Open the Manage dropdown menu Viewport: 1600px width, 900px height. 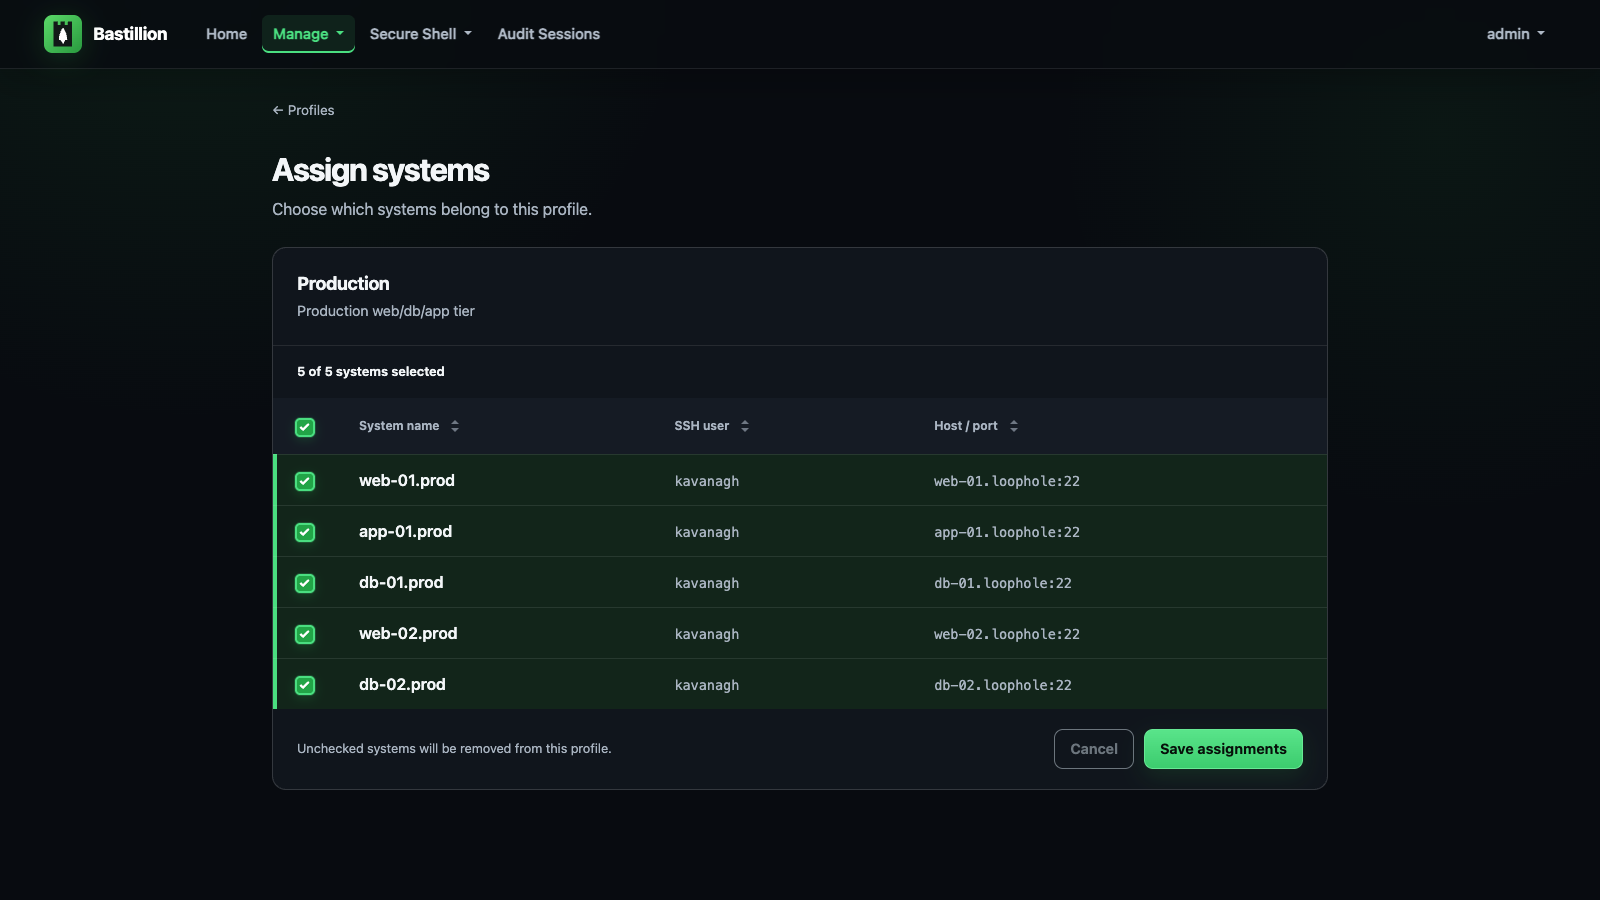(308, 34)
